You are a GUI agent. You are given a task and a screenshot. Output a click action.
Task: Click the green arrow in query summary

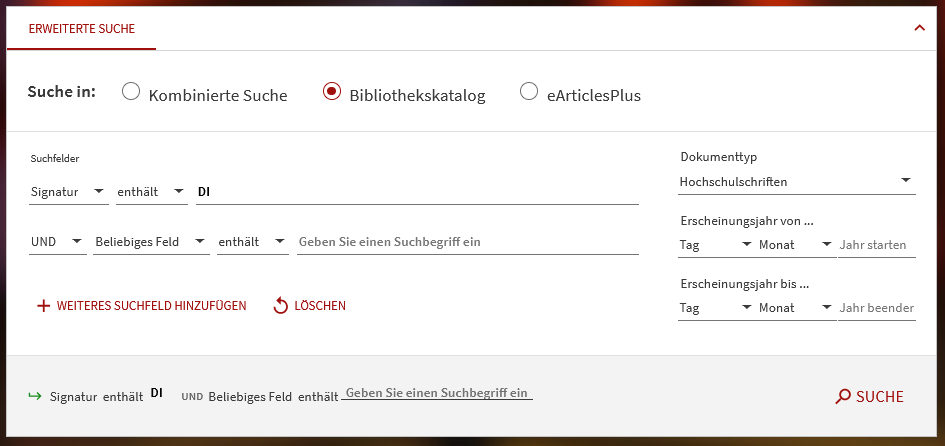[x=36, y=396]
